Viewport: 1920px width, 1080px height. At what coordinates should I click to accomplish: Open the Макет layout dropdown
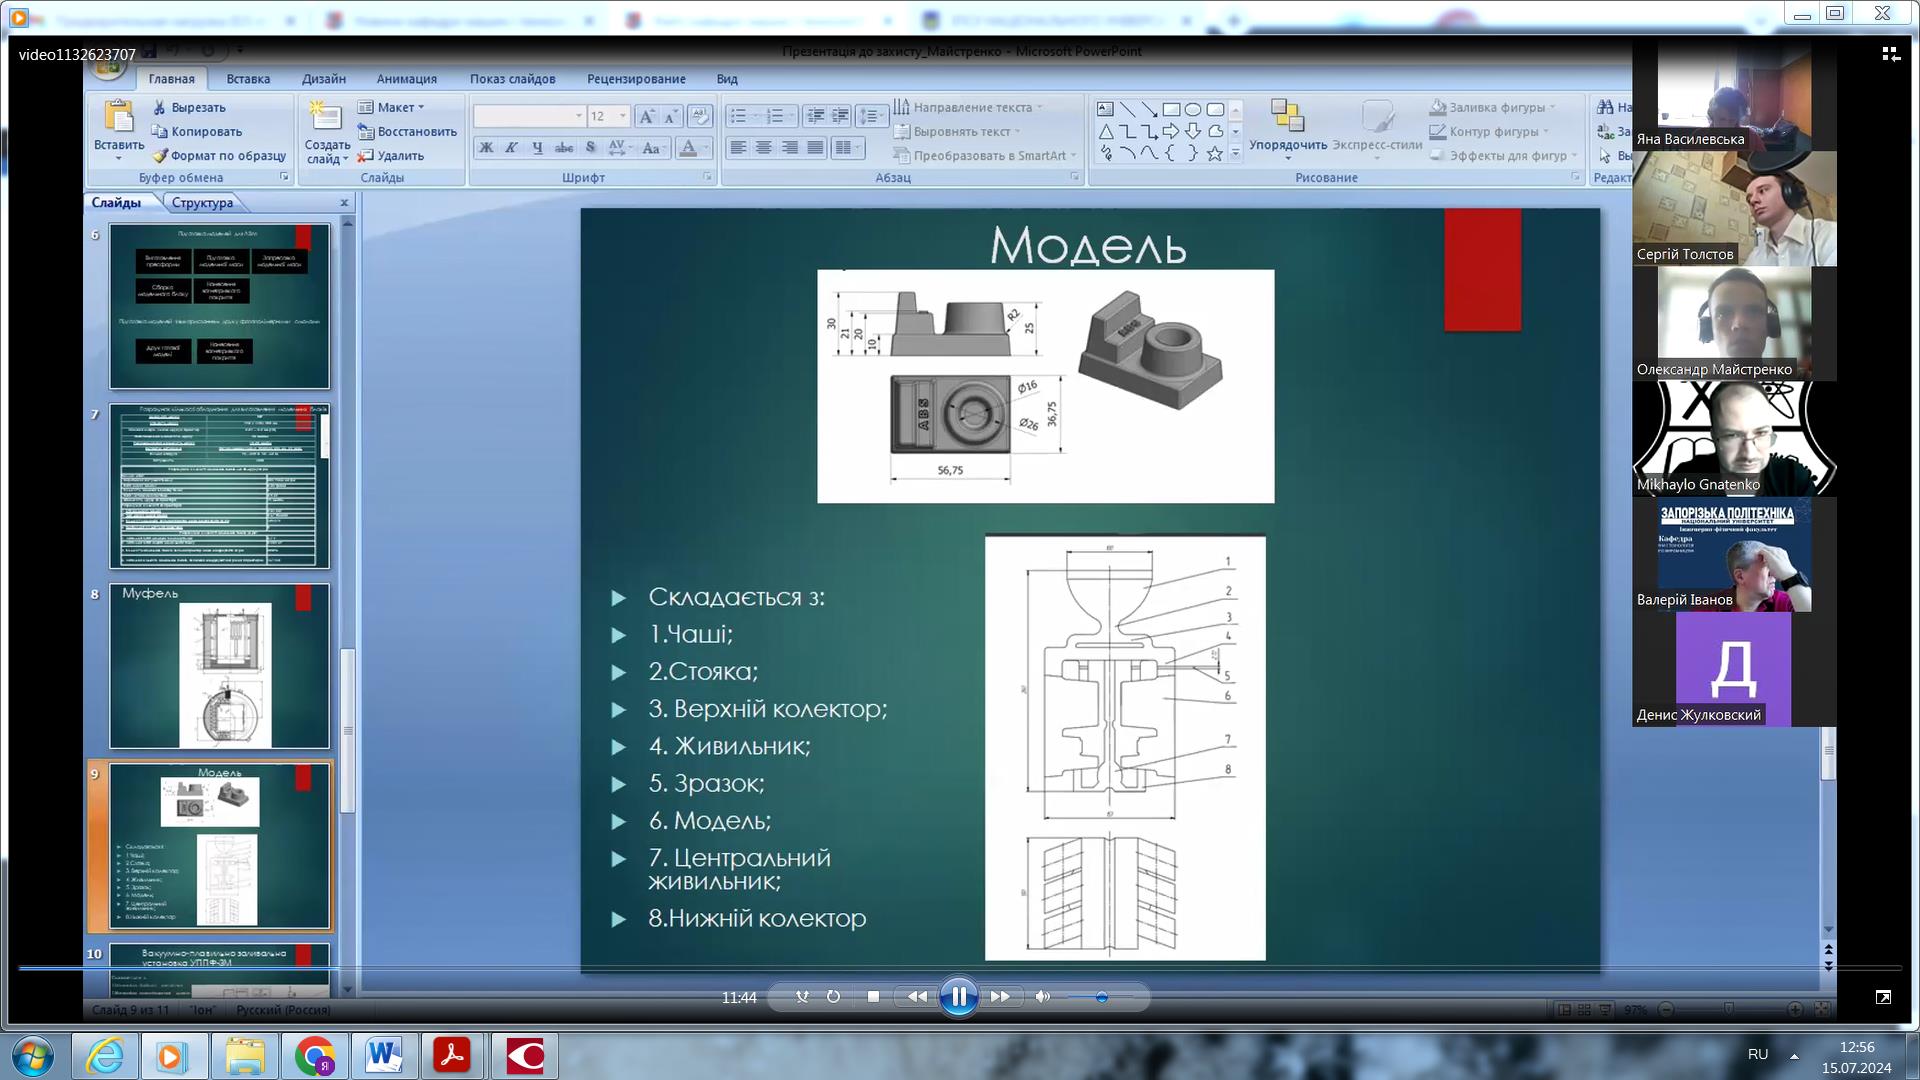tap(401, 107)
